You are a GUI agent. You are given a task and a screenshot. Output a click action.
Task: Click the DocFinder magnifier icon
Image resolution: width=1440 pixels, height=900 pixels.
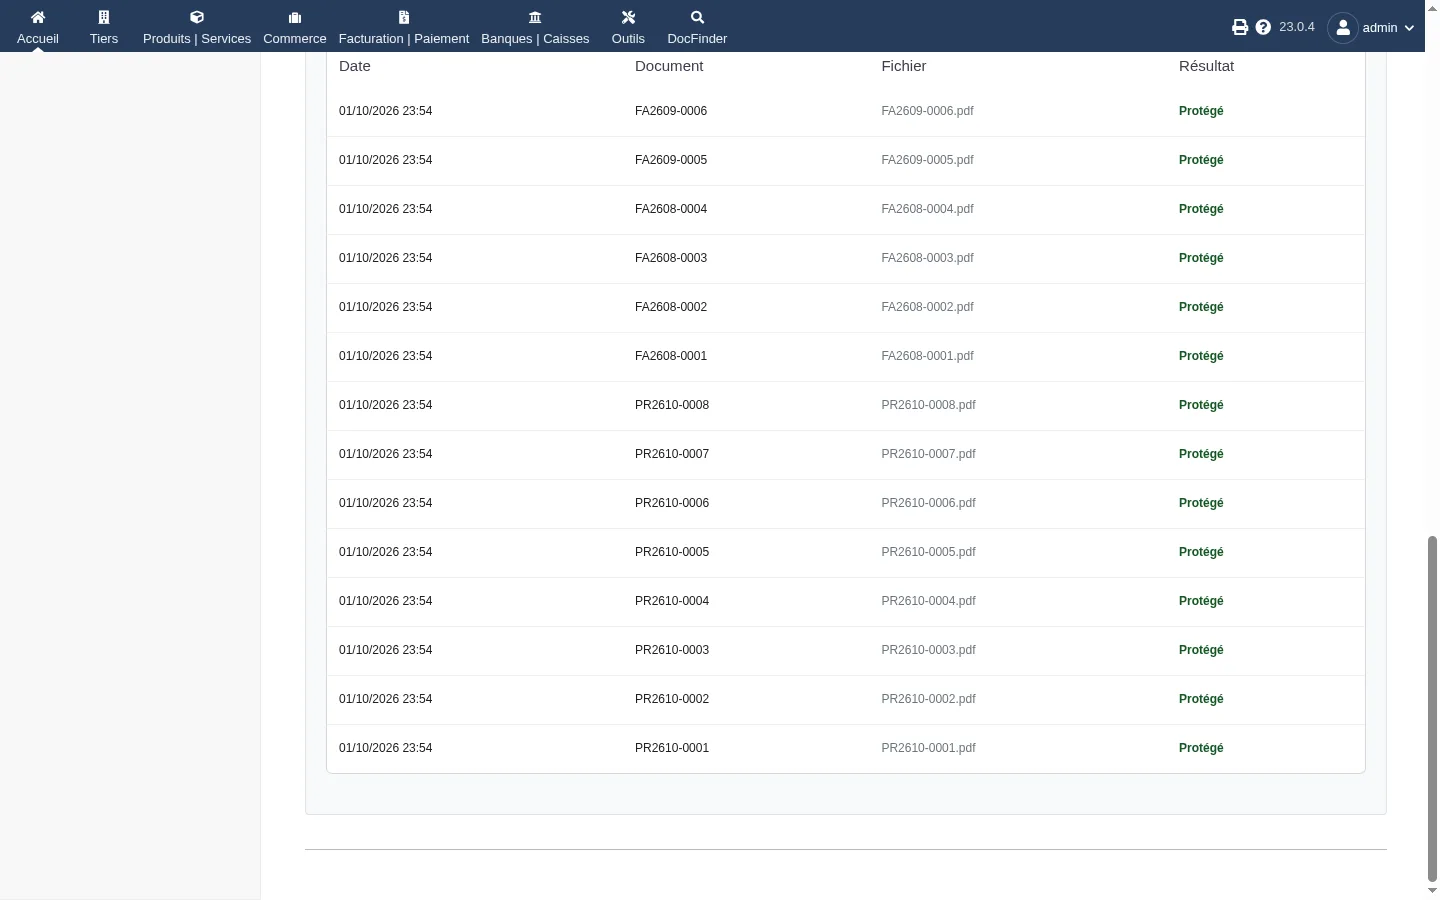click(x=697, y=17)
